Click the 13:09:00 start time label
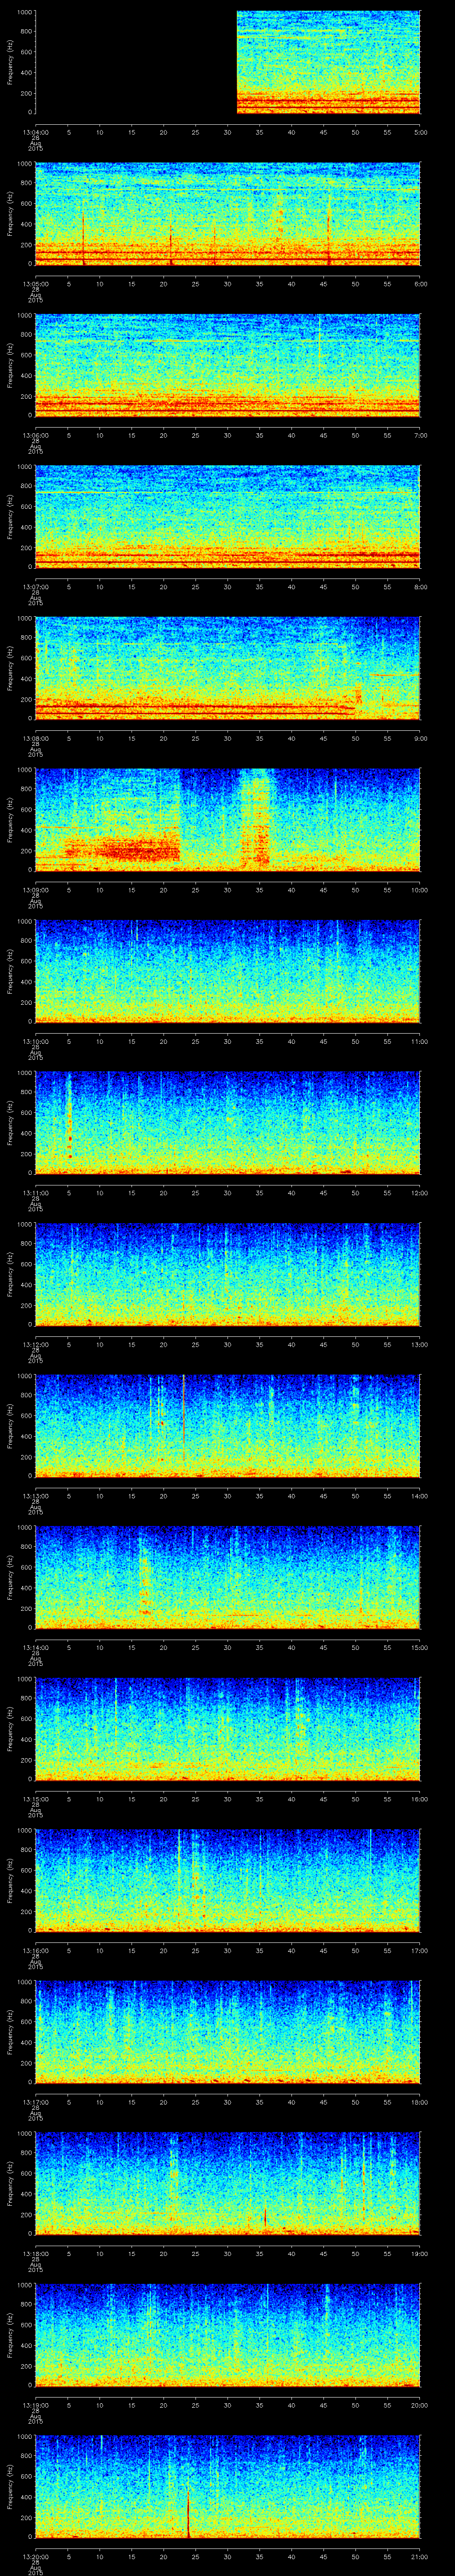Screen dimensions: 455x2576 pos(36,890)
